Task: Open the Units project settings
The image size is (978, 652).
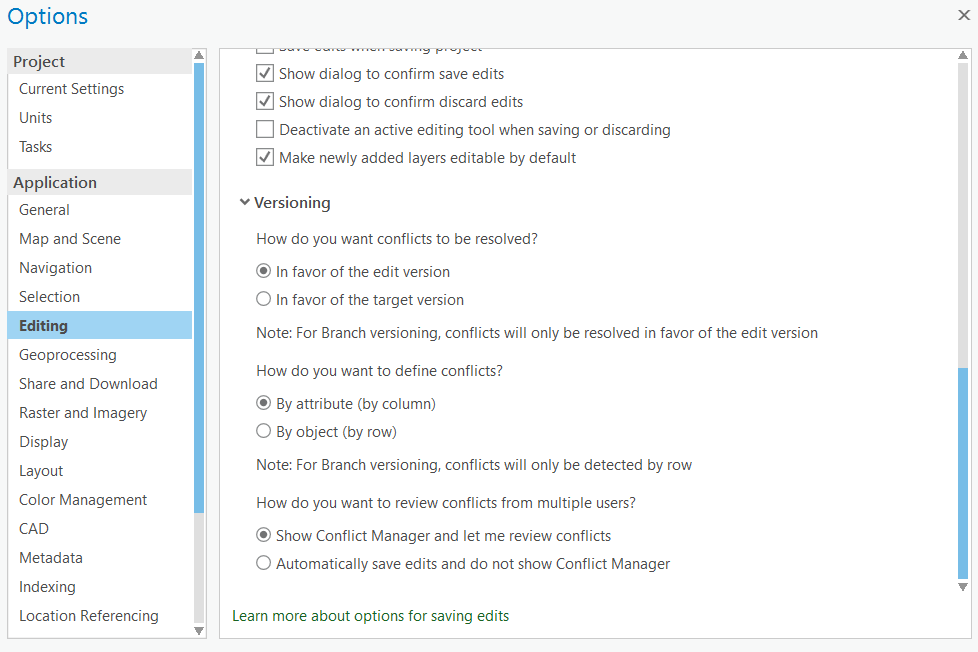Action: pos(36,118)
